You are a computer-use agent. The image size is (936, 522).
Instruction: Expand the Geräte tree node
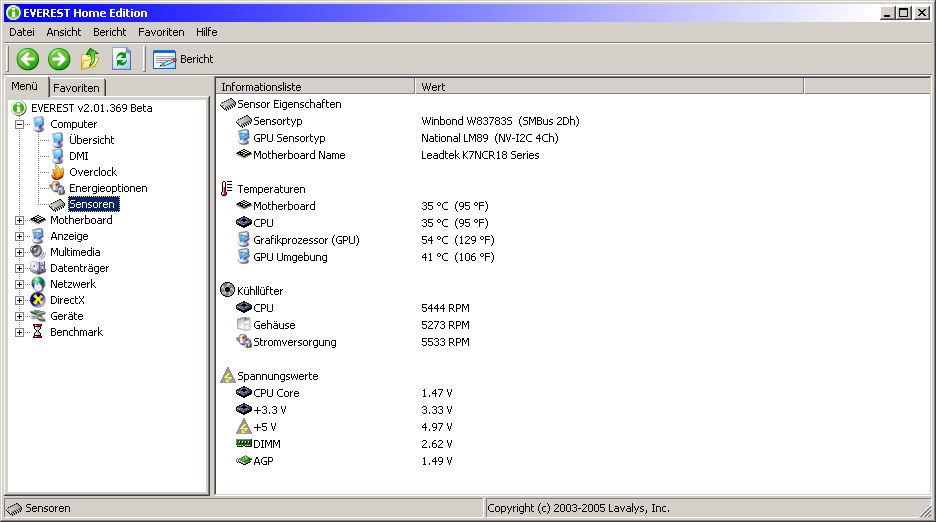tap(20, 317)
